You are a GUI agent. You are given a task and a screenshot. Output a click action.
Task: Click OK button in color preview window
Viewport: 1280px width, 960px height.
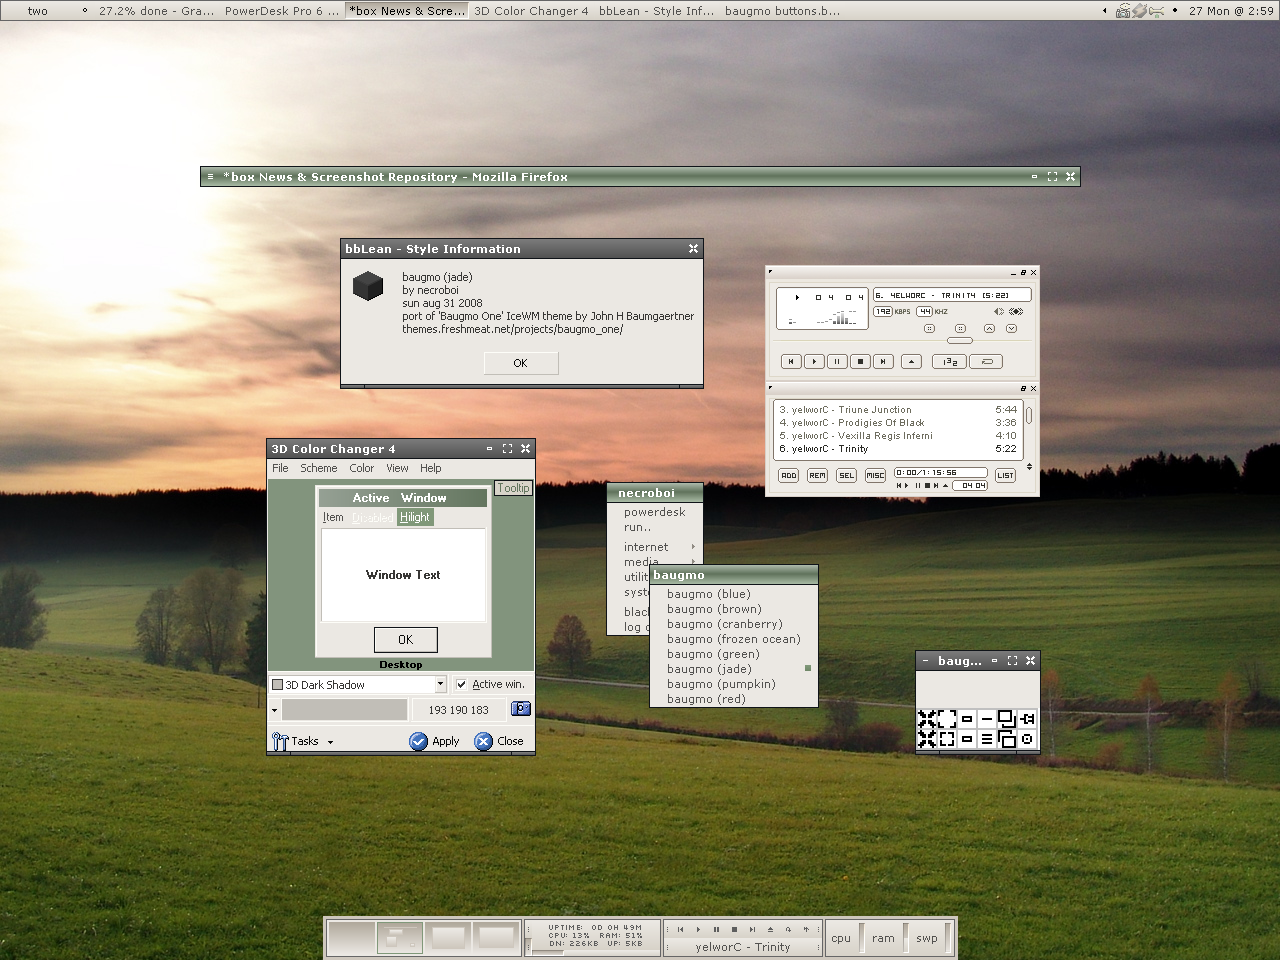pyautogui.click(x=405, y=640)
